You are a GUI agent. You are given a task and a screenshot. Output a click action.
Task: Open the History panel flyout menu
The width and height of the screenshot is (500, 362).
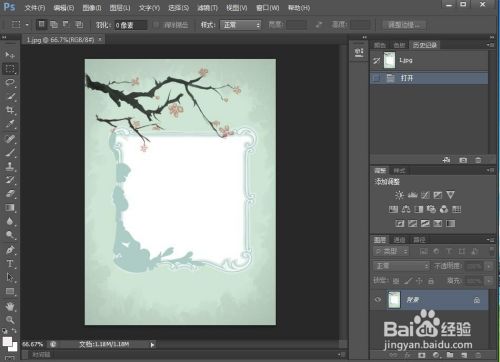pos(490,45)
